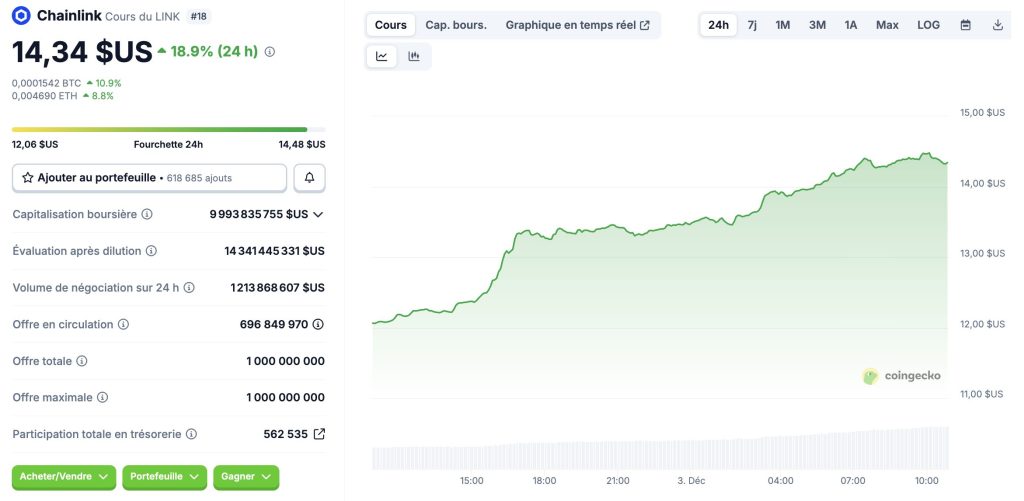Click Ajouter au portefeuille button
This screenshot has width=1024, height=501.
[x=149, y=177]
